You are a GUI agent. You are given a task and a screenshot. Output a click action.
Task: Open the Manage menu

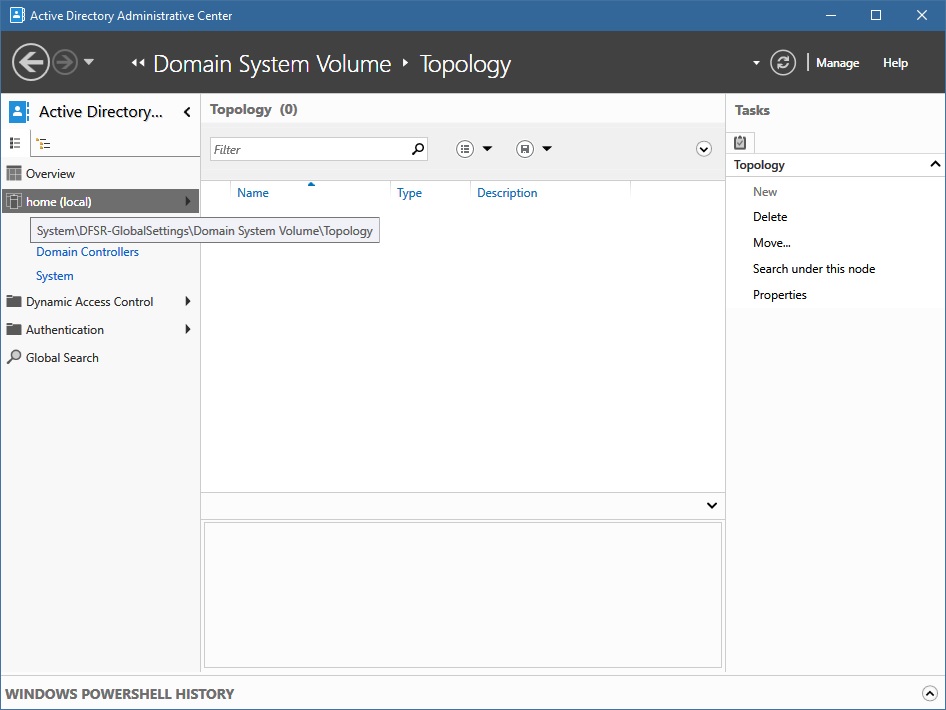837,63
